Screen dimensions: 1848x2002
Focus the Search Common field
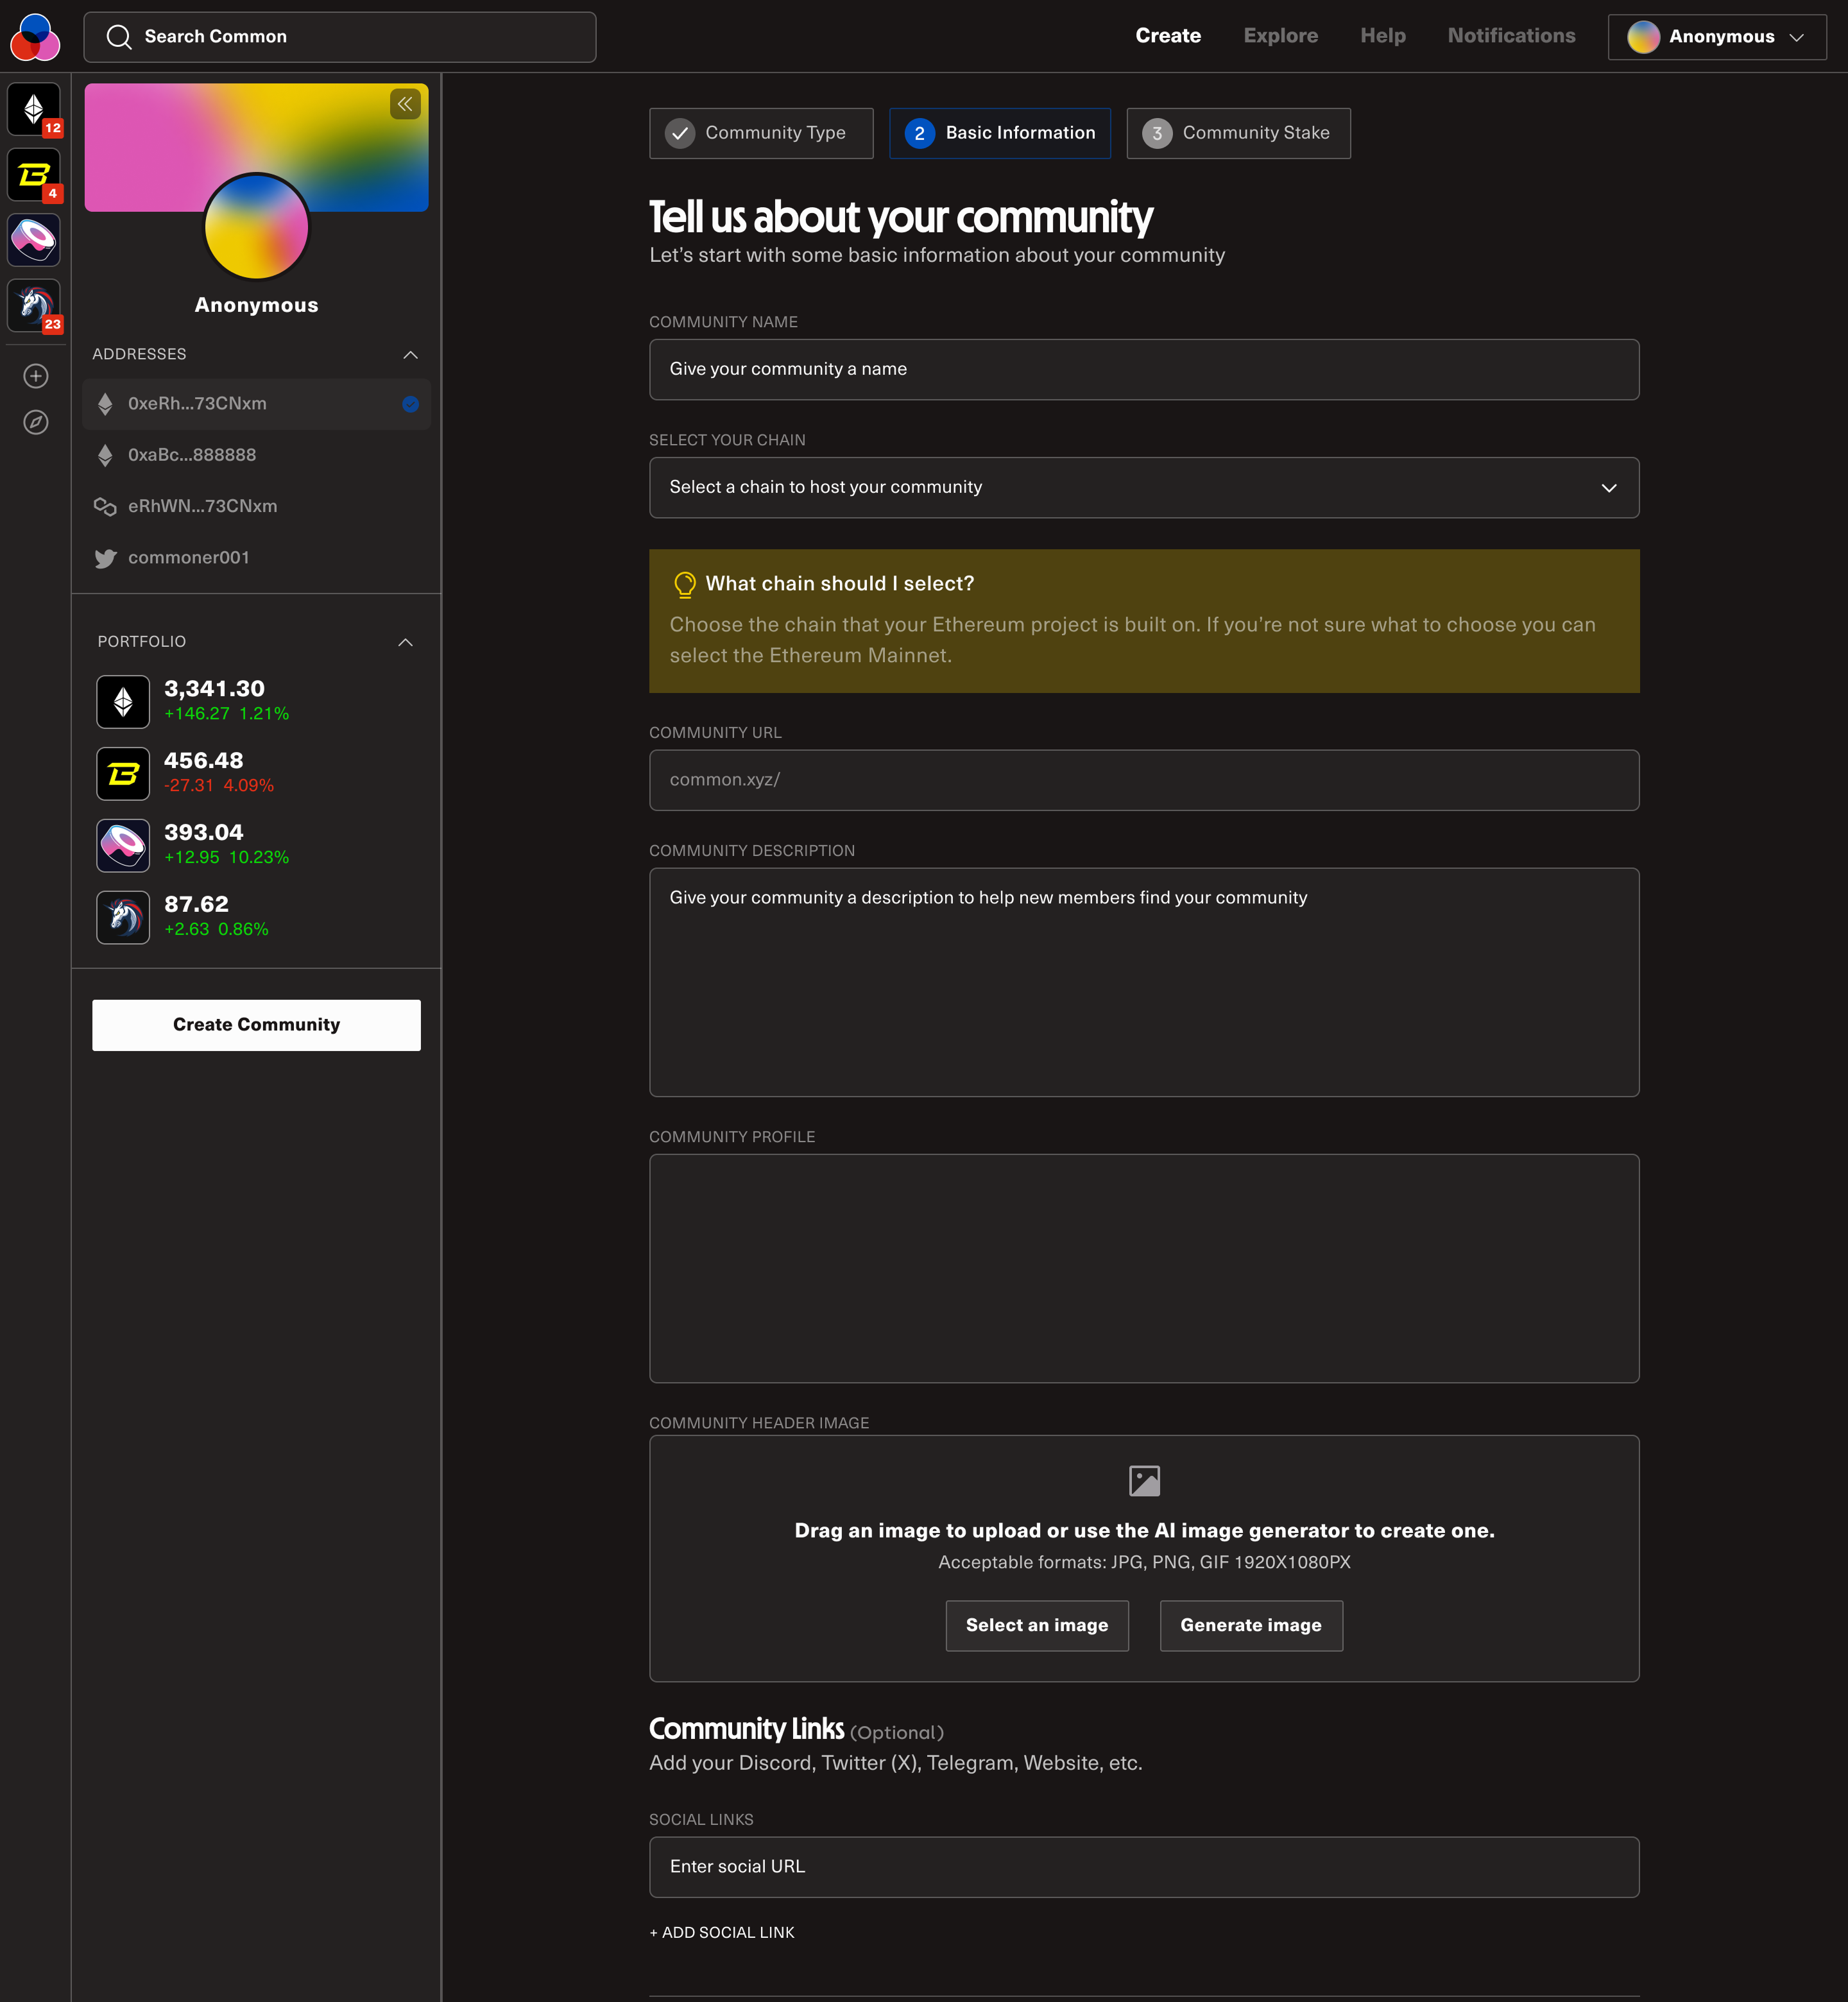click(x=340, y=37)
